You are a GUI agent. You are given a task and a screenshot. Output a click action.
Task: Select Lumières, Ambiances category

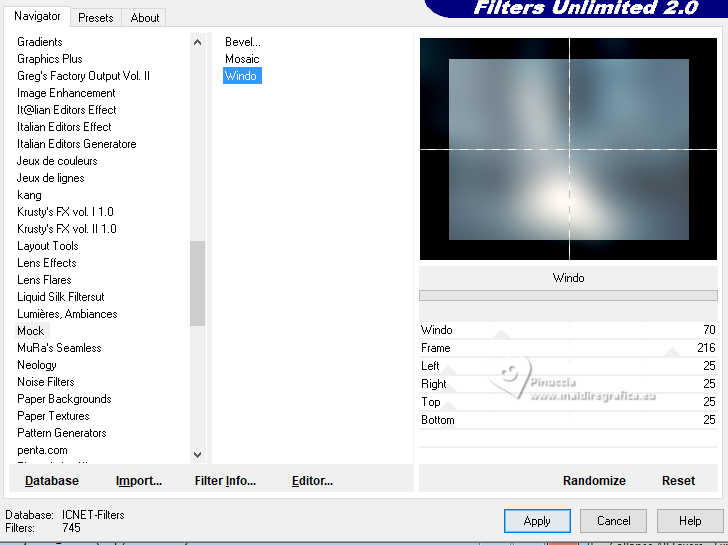tap(67, 314)
